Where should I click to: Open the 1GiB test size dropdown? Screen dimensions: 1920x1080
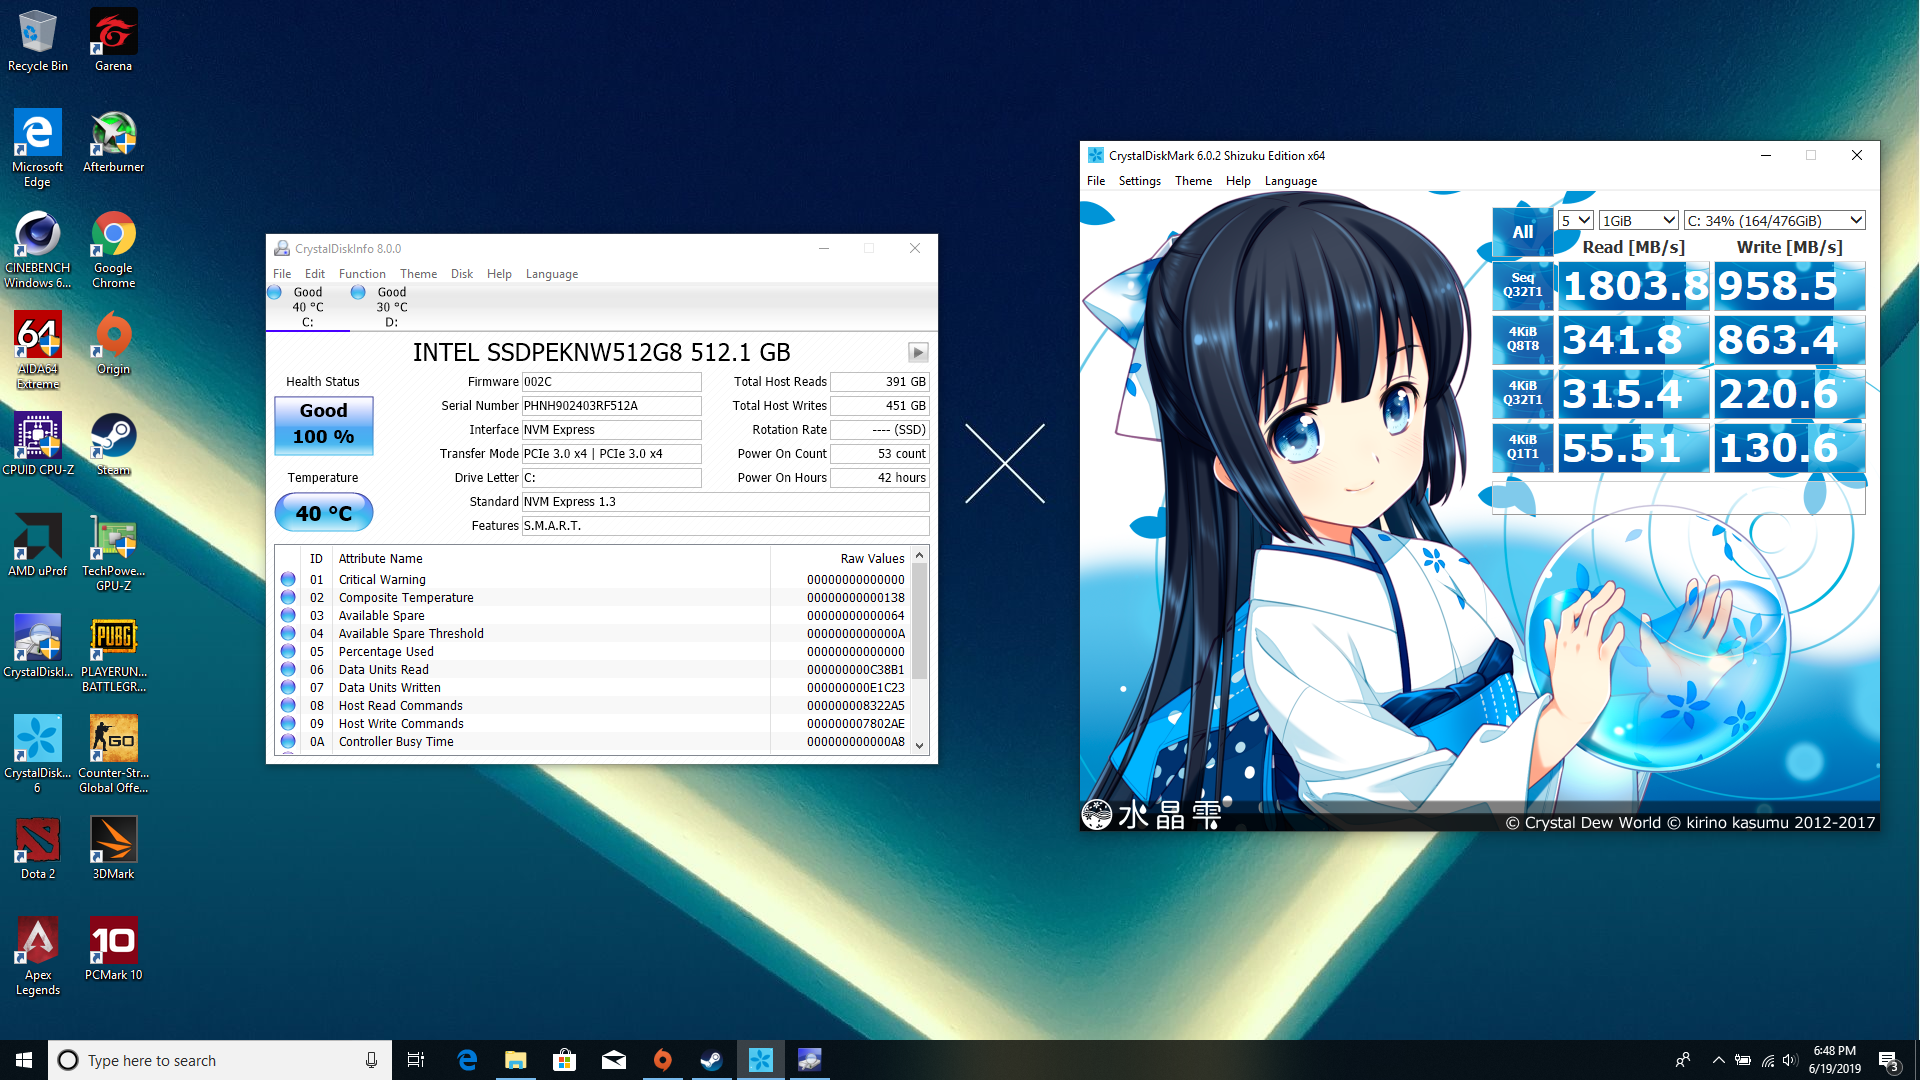coord(1639,220)
